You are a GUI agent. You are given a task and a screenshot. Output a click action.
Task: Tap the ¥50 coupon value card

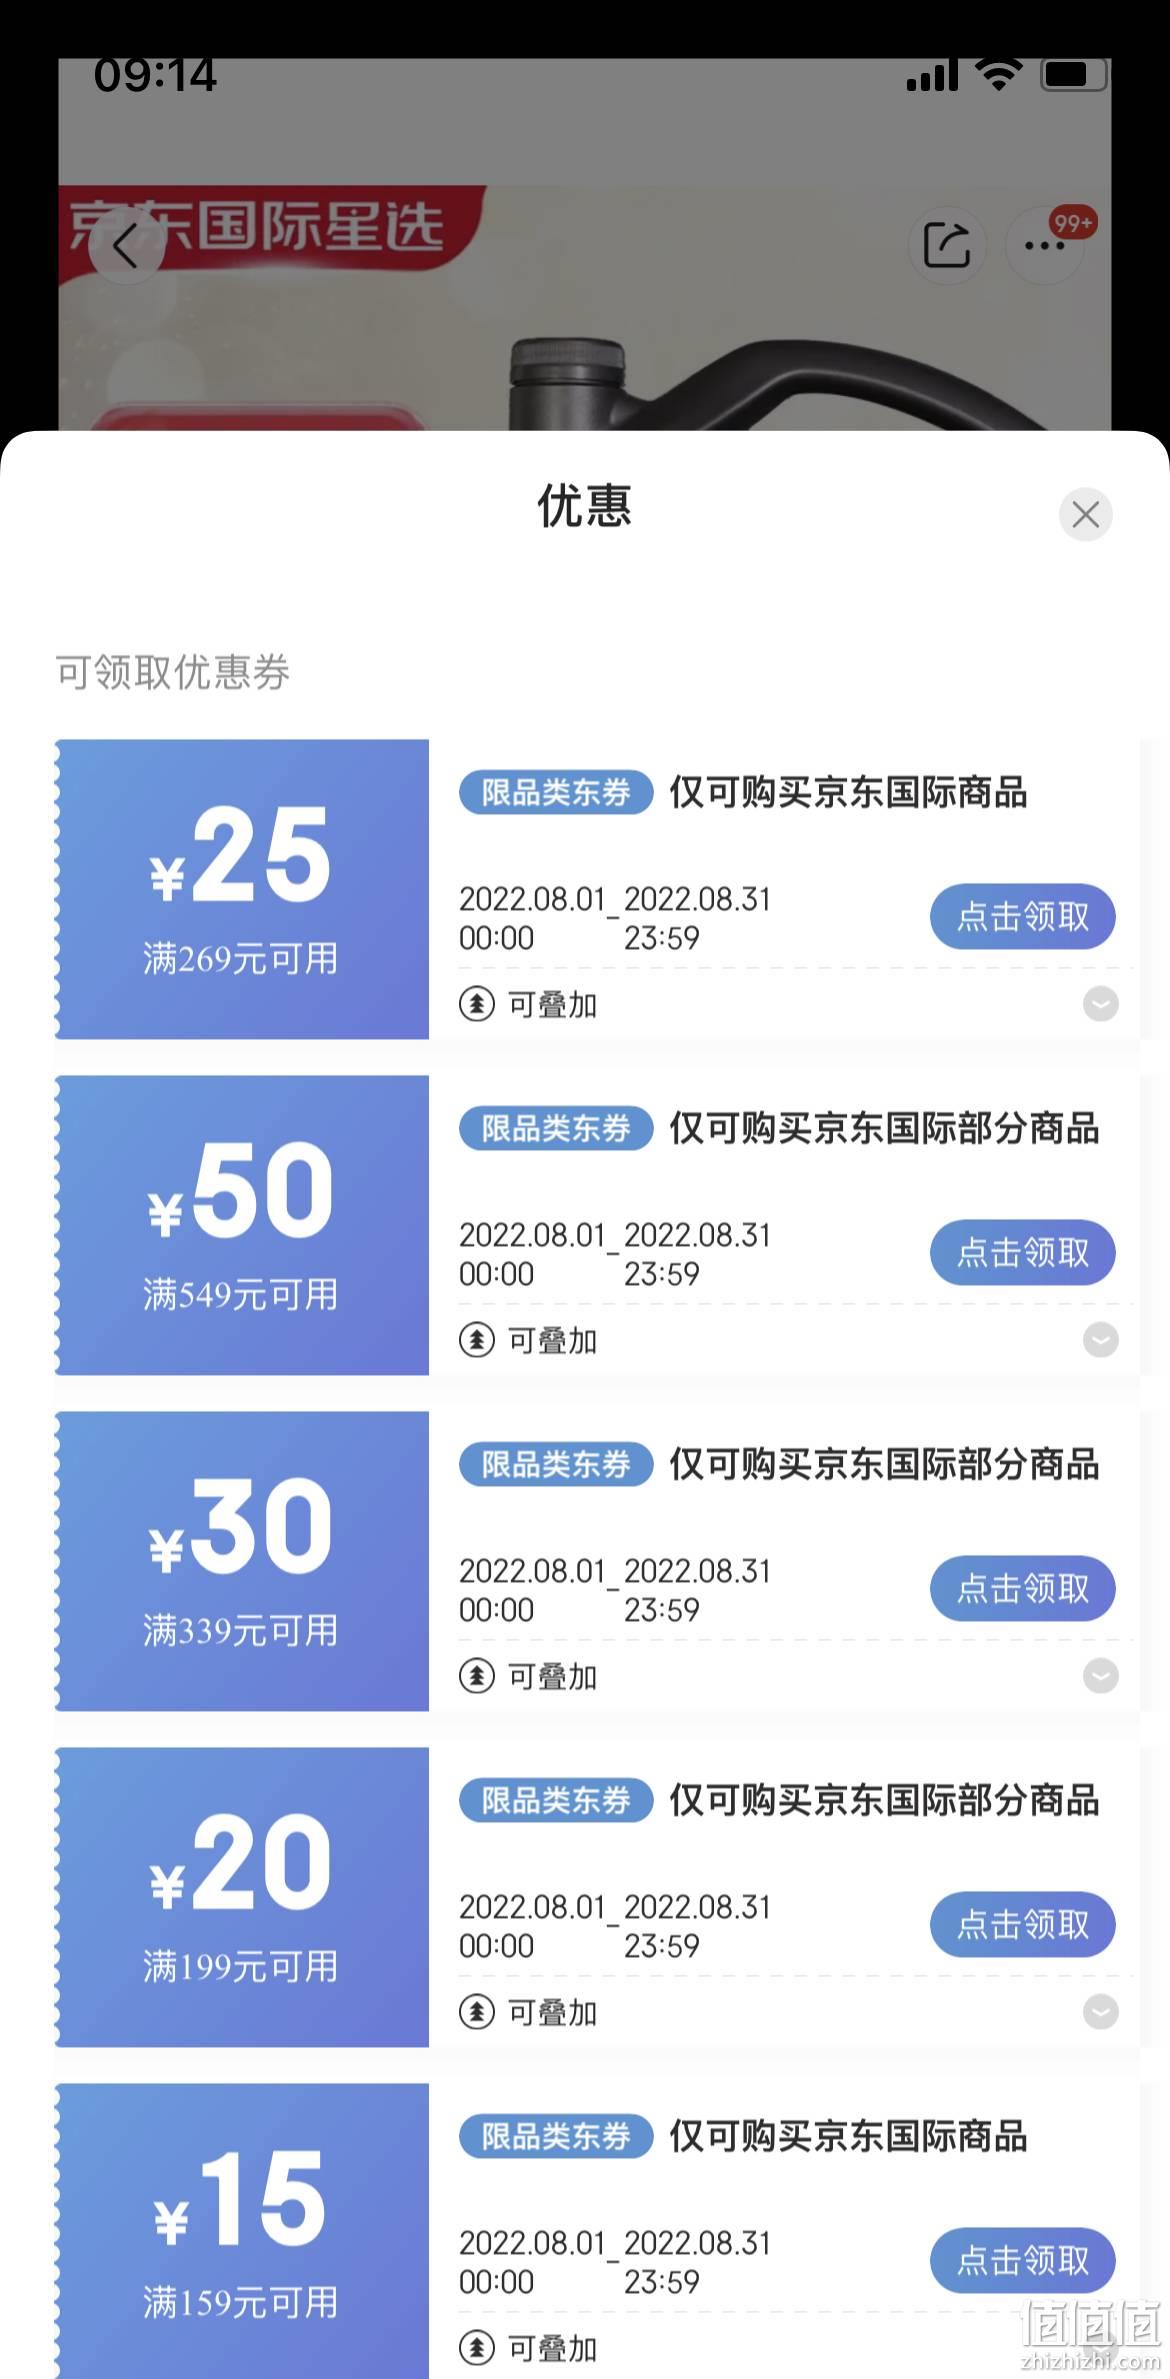pos(242,1225)
